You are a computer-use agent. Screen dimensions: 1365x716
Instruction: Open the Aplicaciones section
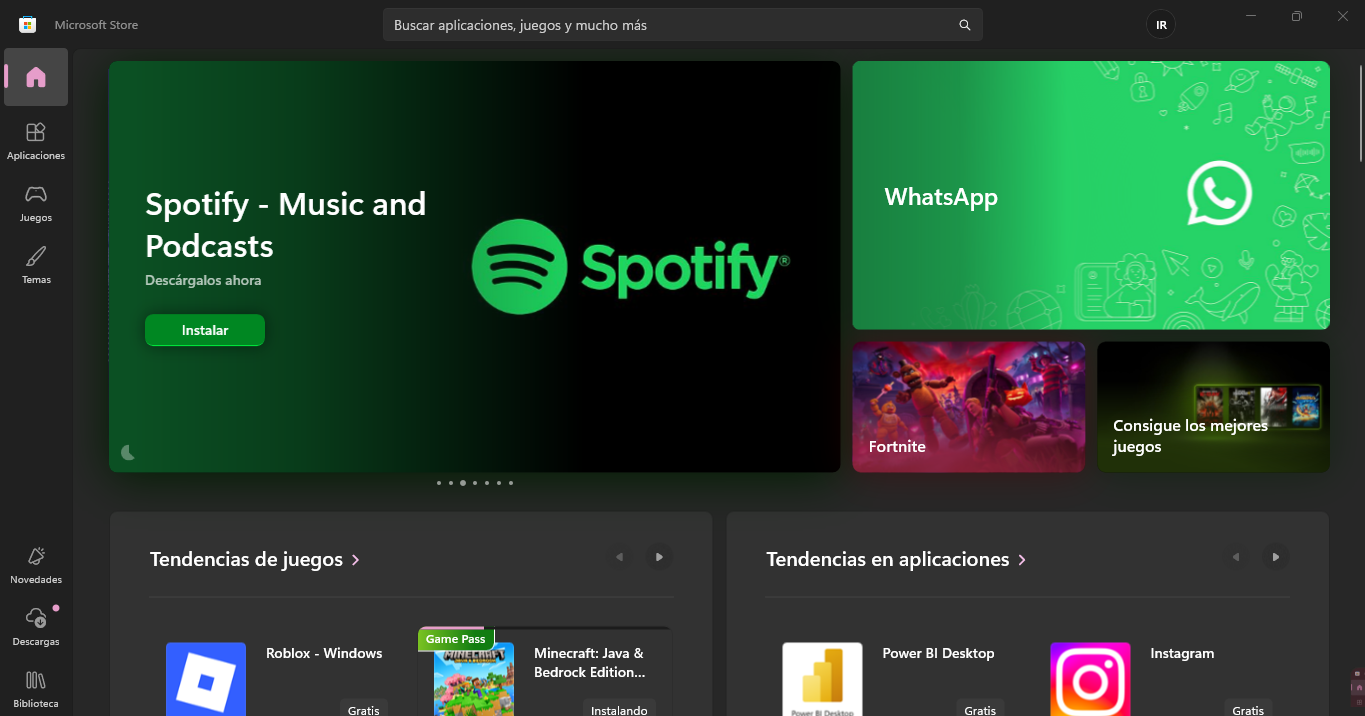click(36, 141)
